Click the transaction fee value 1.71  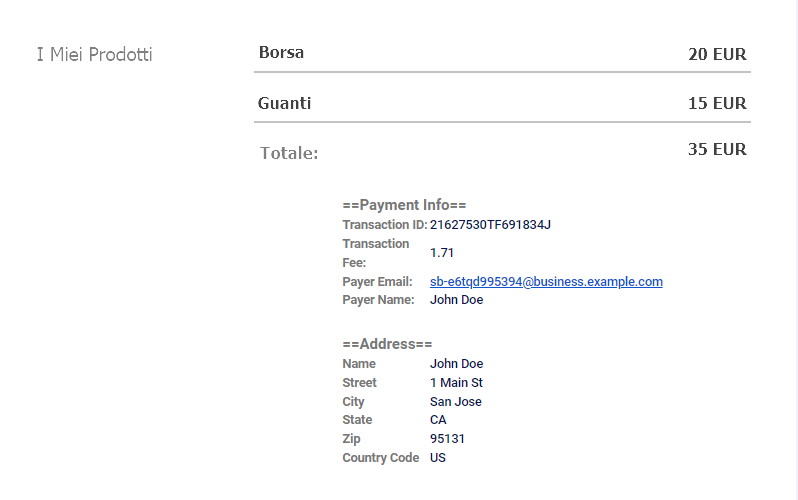click(x=442, y=253)
